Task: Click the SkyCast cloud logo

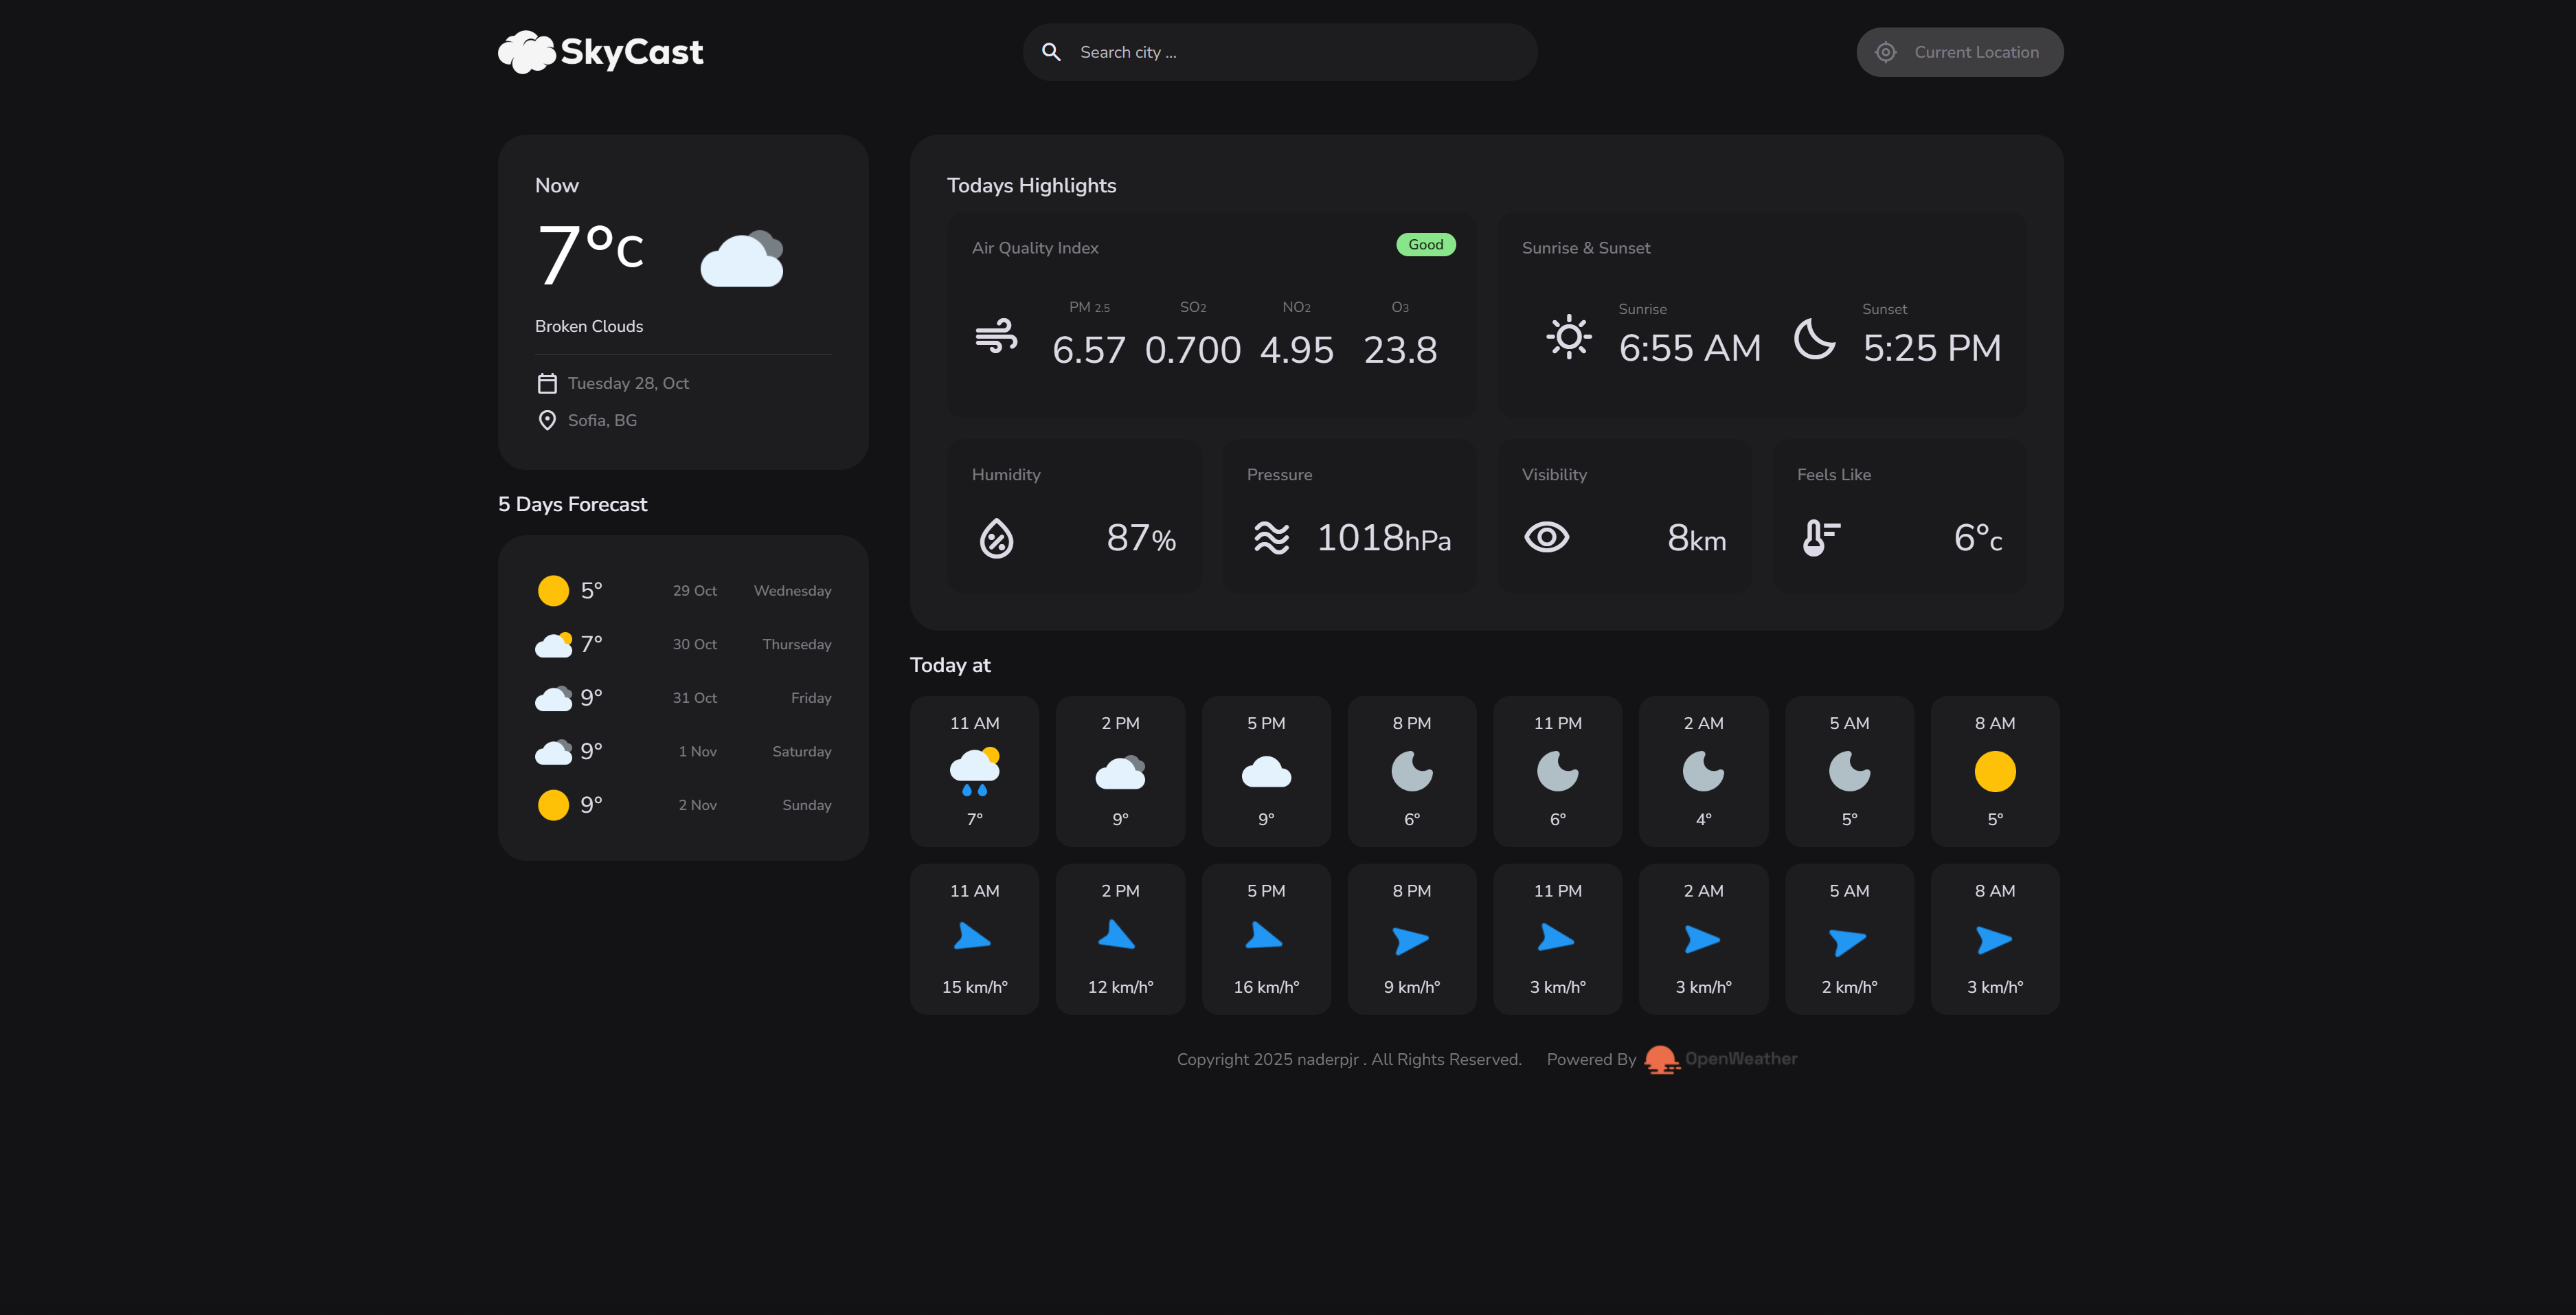Action: pyautogui.click(x=528, y=51)
